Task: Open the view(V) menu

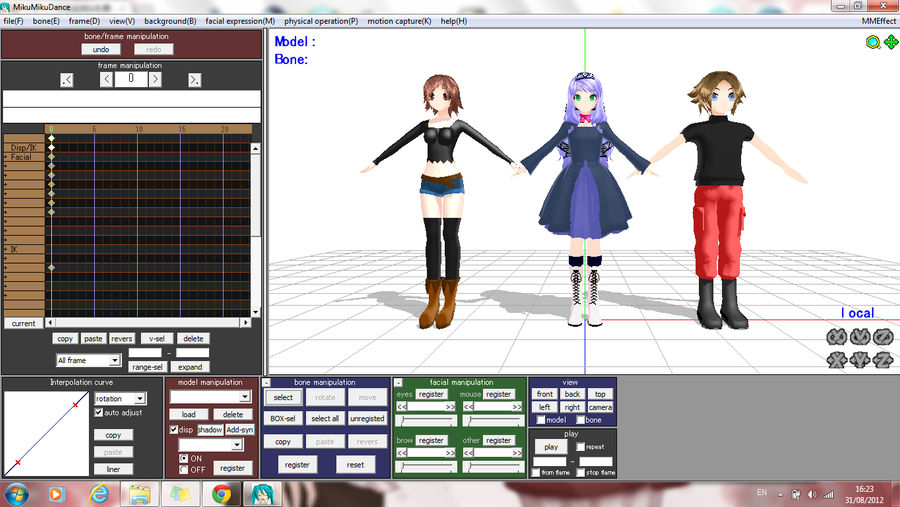Action: click(122, 21)
